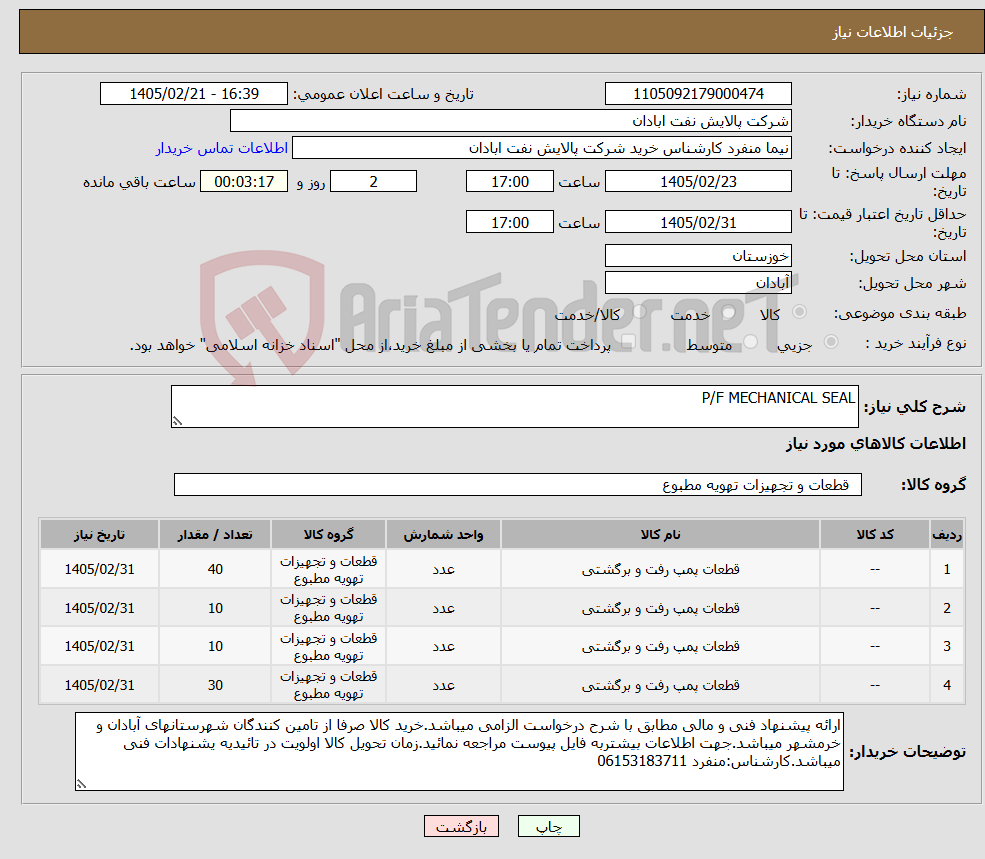Click the buyer notes resize grip
The height and width of the screenshot is (859, 985).
pyautogui.click(x=81, y=784)
